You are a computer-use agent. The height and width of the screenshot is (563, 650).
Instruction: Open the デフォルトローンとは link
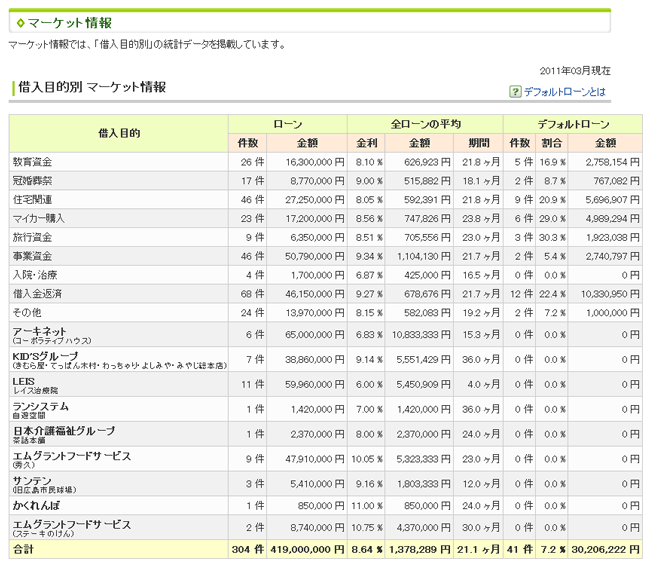pyautogui.click(x=565, y=92)
